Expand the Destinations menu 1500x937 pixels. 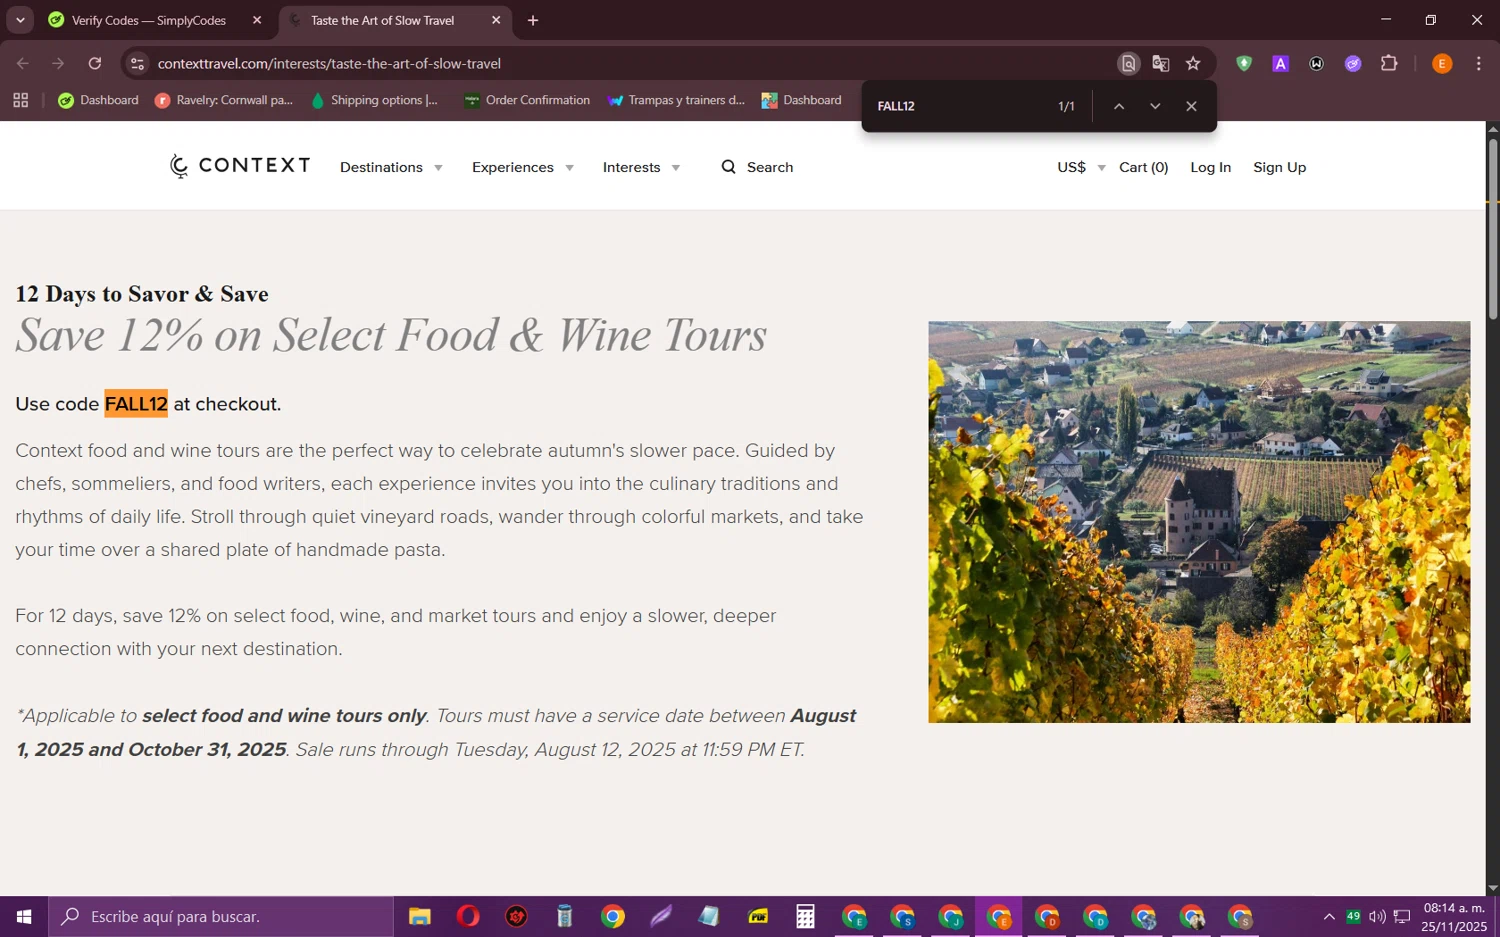(391, 167)
